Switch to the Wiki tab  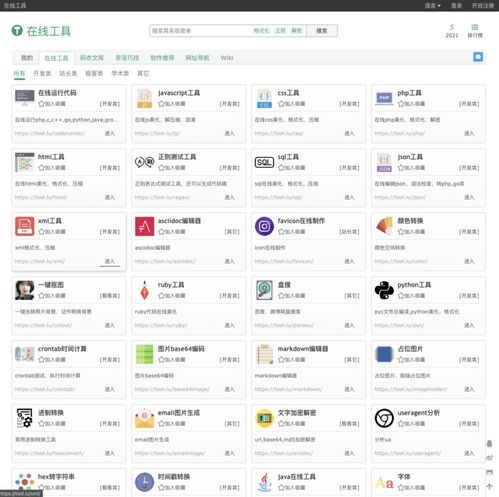click(227, 58)
